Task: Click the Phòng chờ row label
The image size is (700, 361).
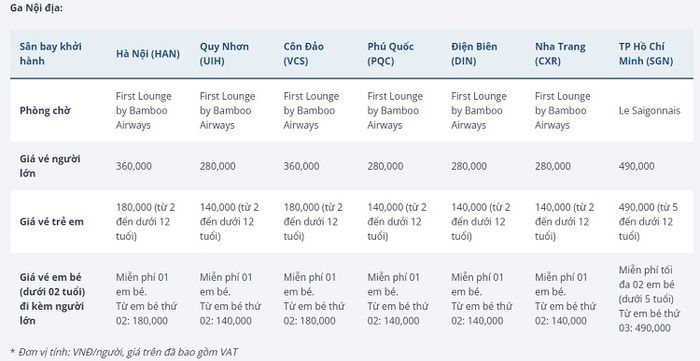Action: 45,111
